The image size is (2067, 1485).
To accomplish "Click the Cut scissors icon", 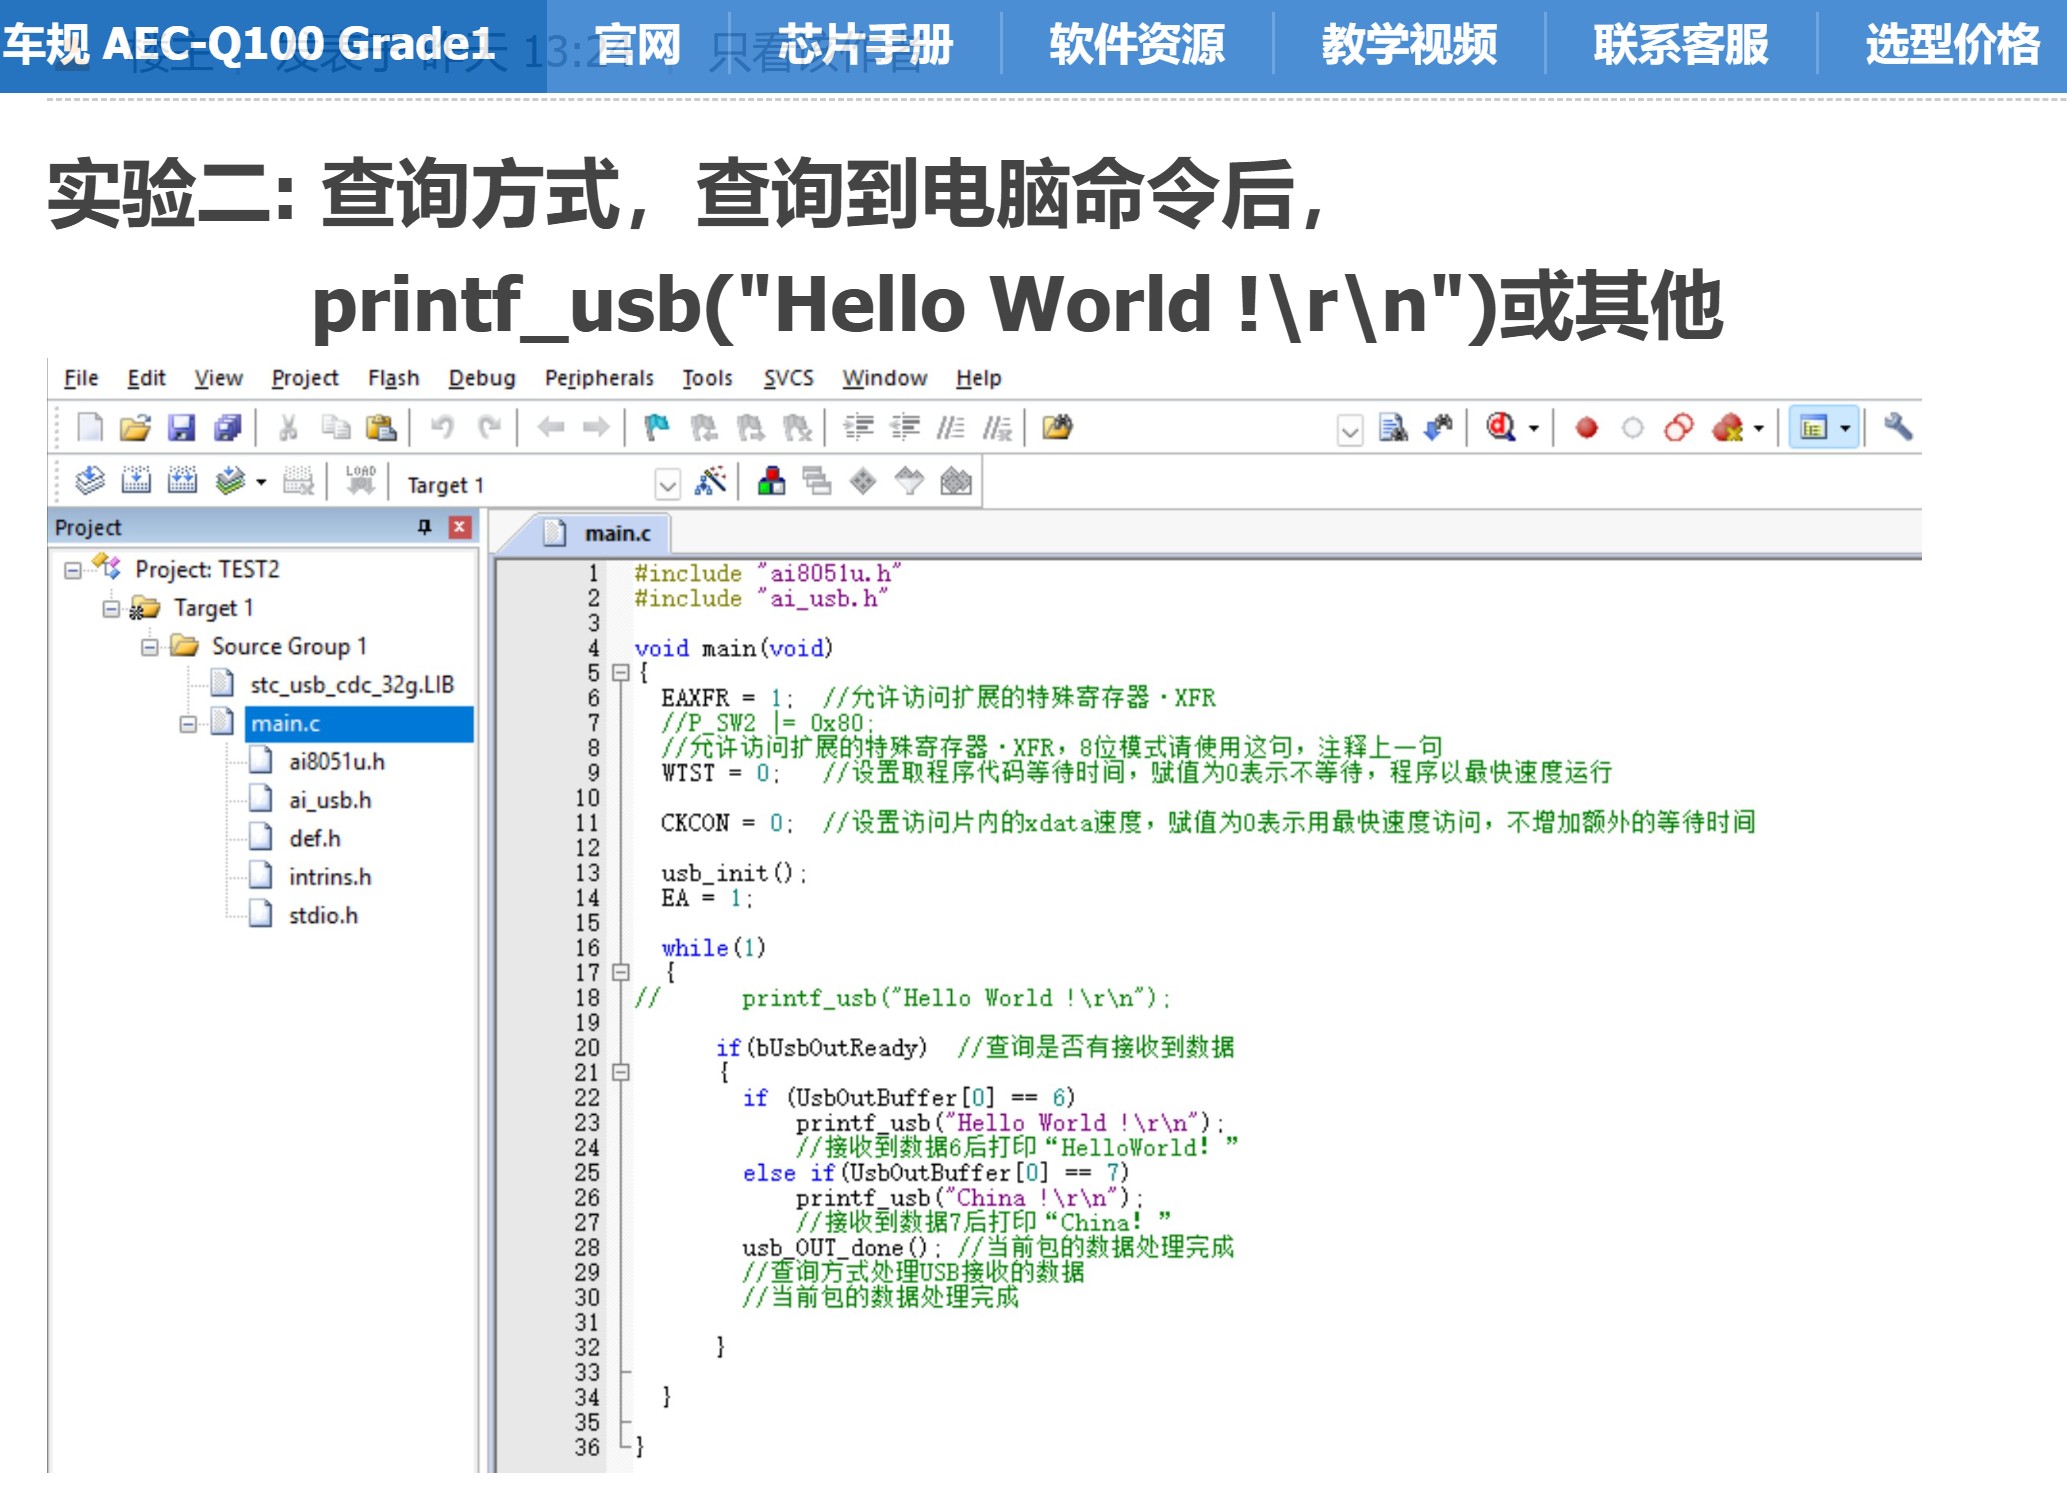I will point(288,428).
